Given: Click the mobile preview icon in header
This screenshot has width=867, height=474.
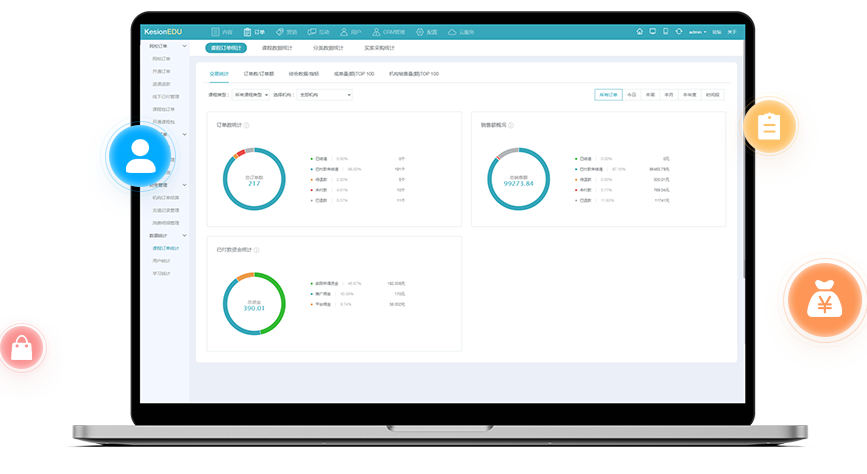Looking at the screenshot, I should (x=666, y=31).
